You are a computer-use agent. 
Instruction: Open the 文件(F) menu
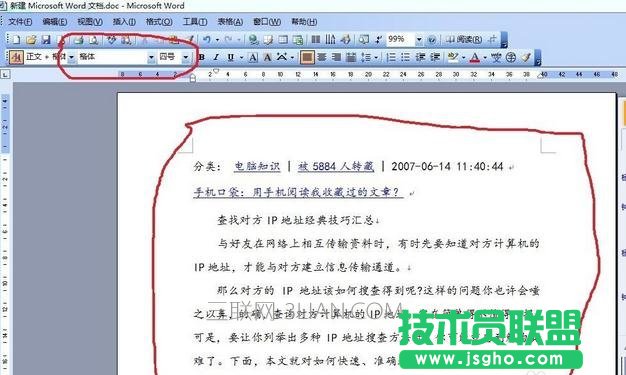pyautogui.click(x=20, y=22)
